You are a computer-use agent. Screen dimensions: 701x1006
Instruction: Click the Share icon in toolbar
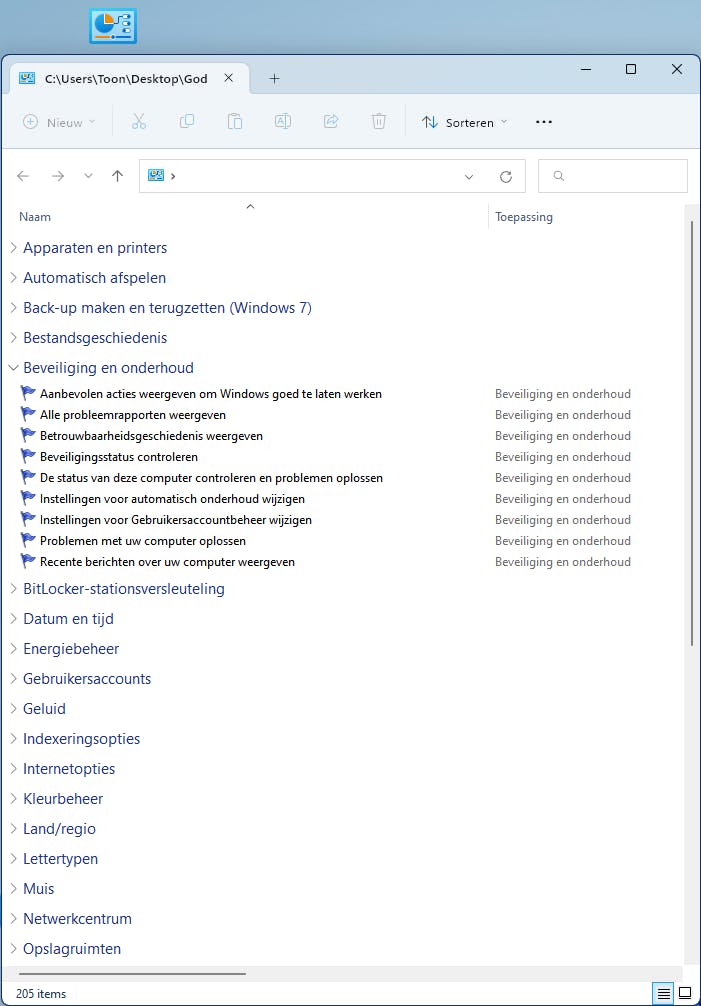[x=331, y=121]
